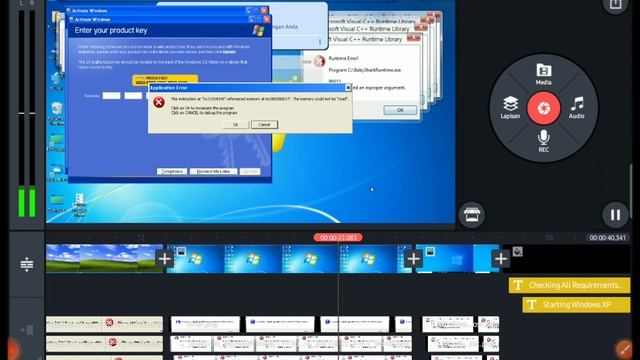640x360 pixels.
Task: Open the Audio browser
Action: (577, 108)
